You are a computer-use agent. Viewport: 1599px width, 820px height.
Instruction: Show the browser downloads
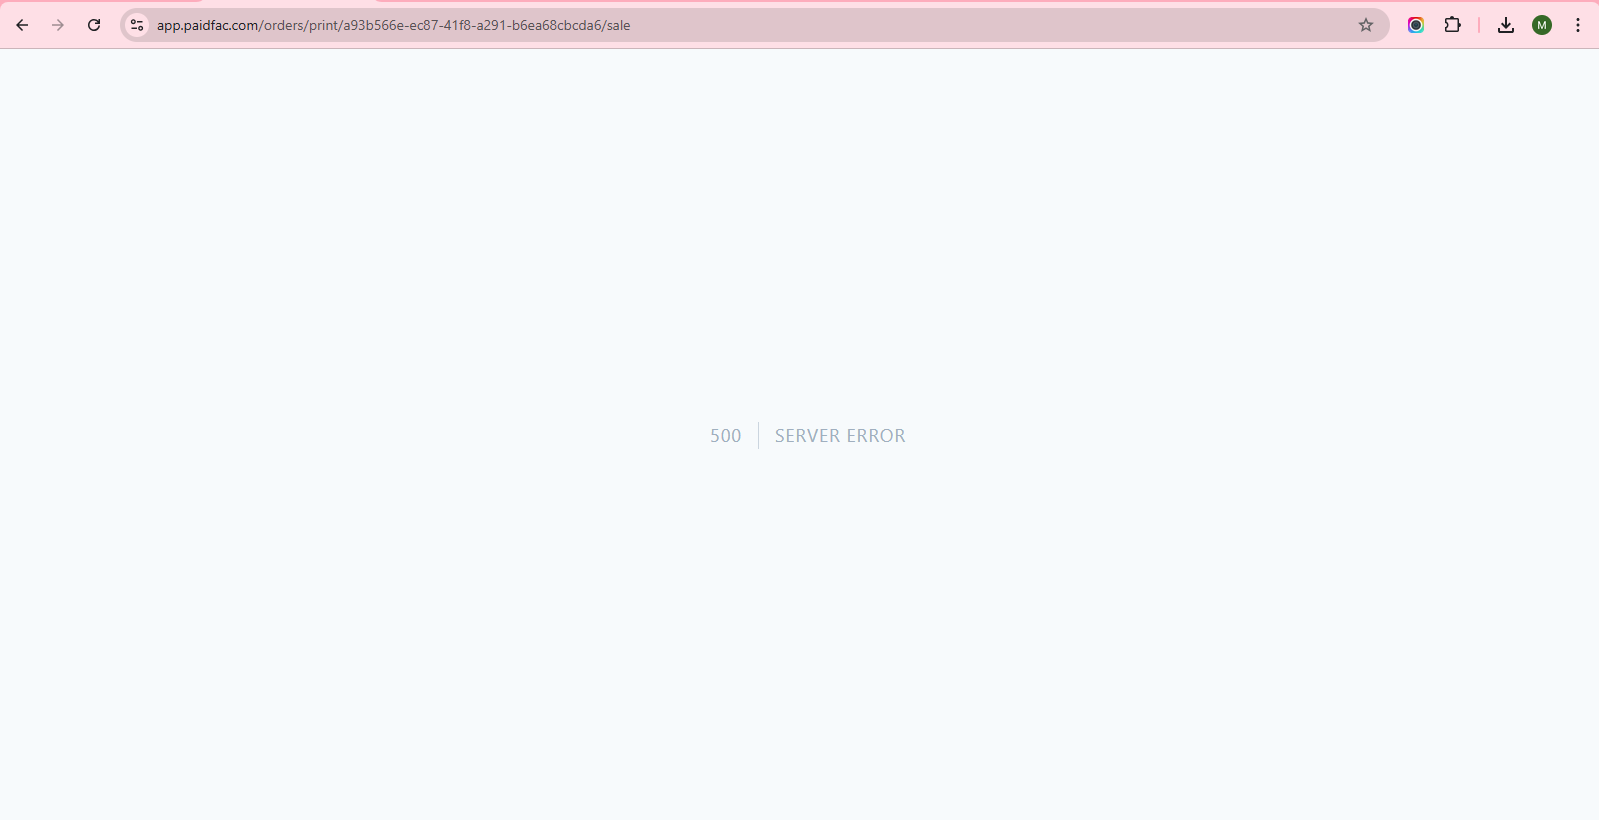click(1506, 25)
